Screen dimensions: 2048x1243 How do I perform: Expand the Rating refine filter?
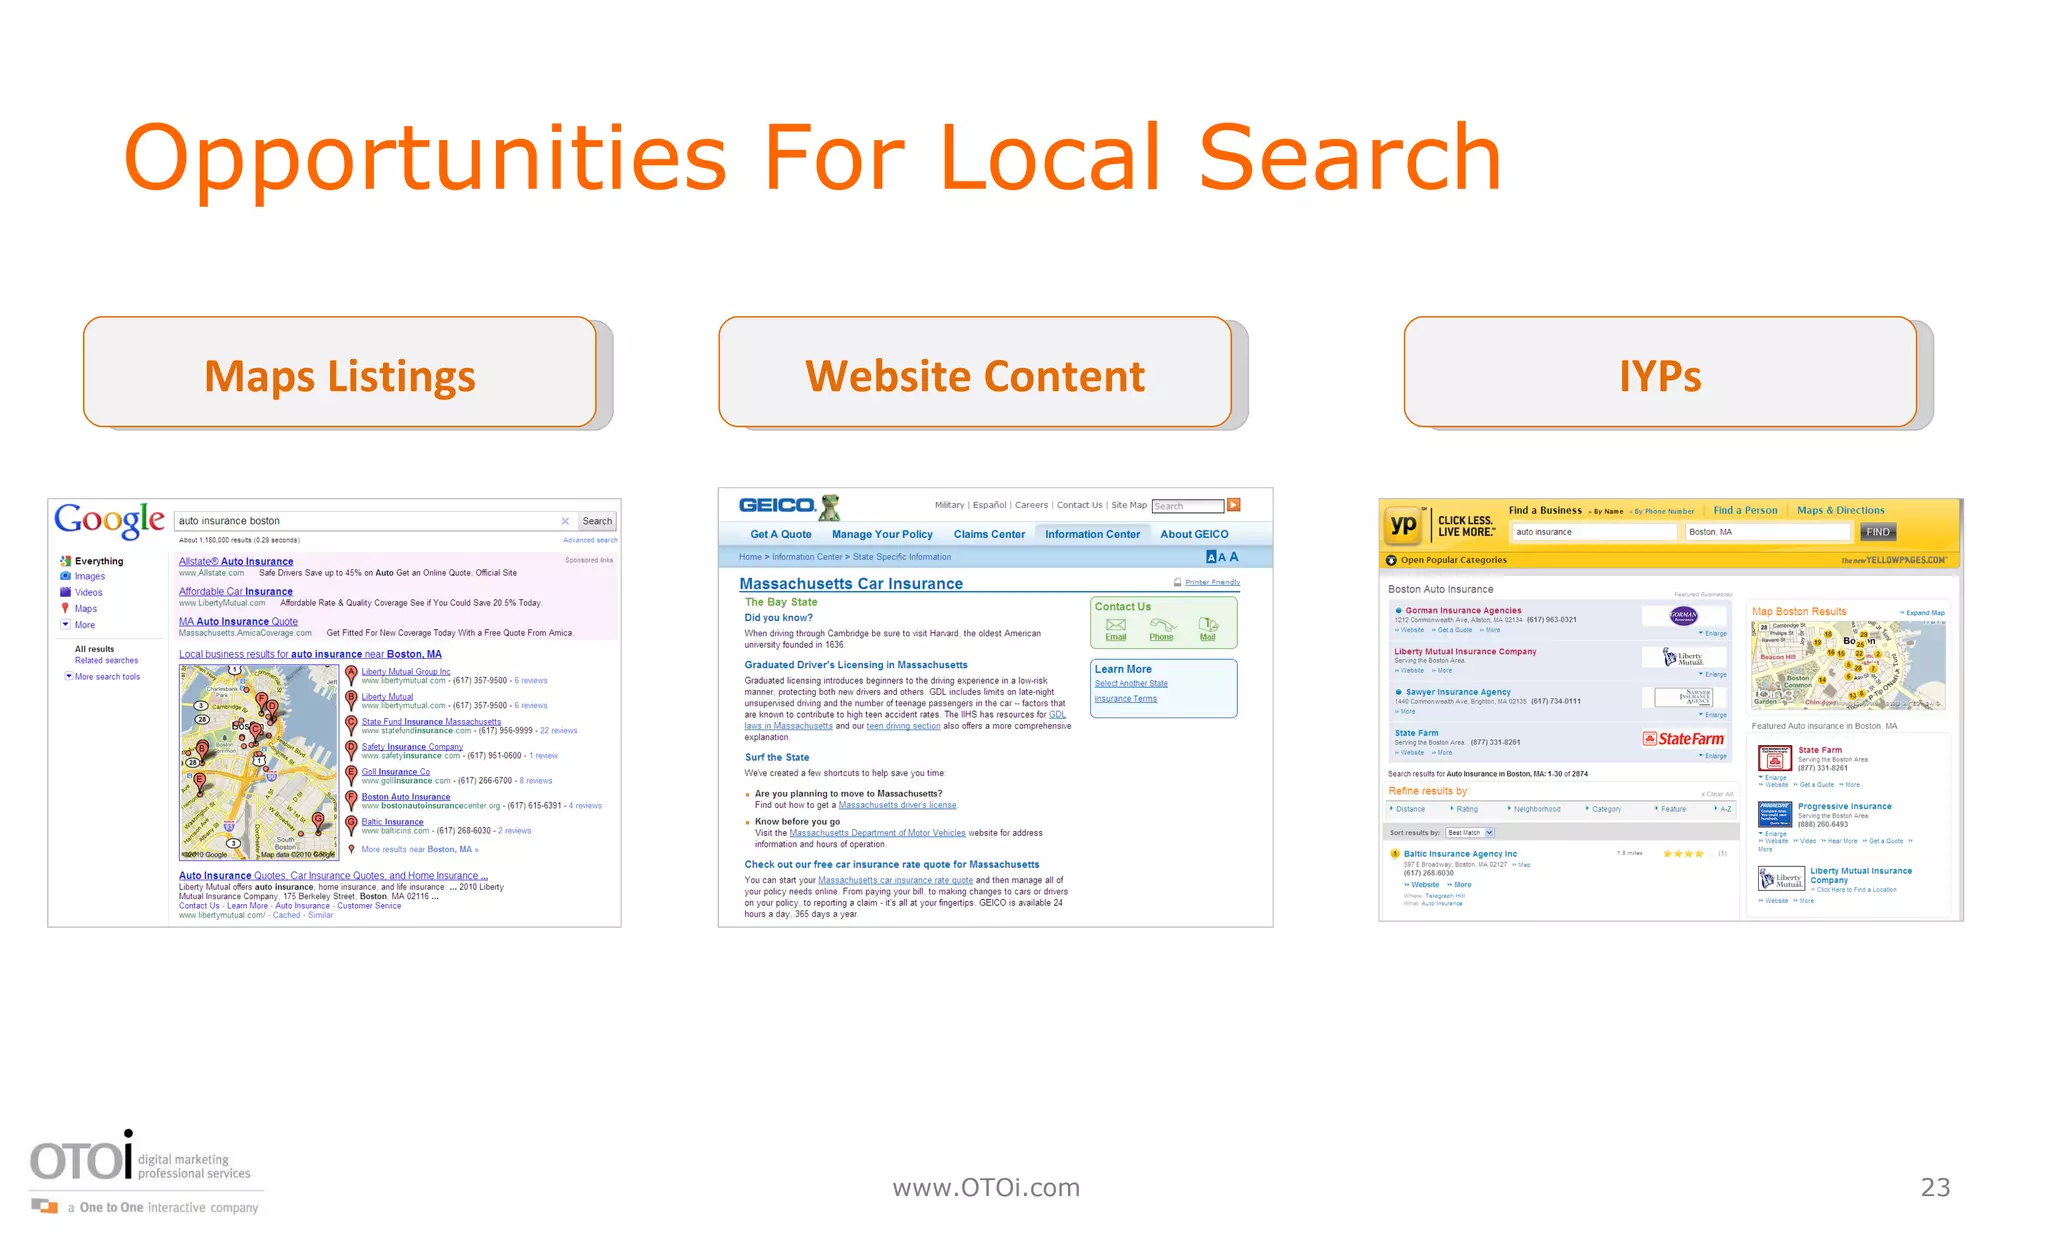pos(1464,809)
